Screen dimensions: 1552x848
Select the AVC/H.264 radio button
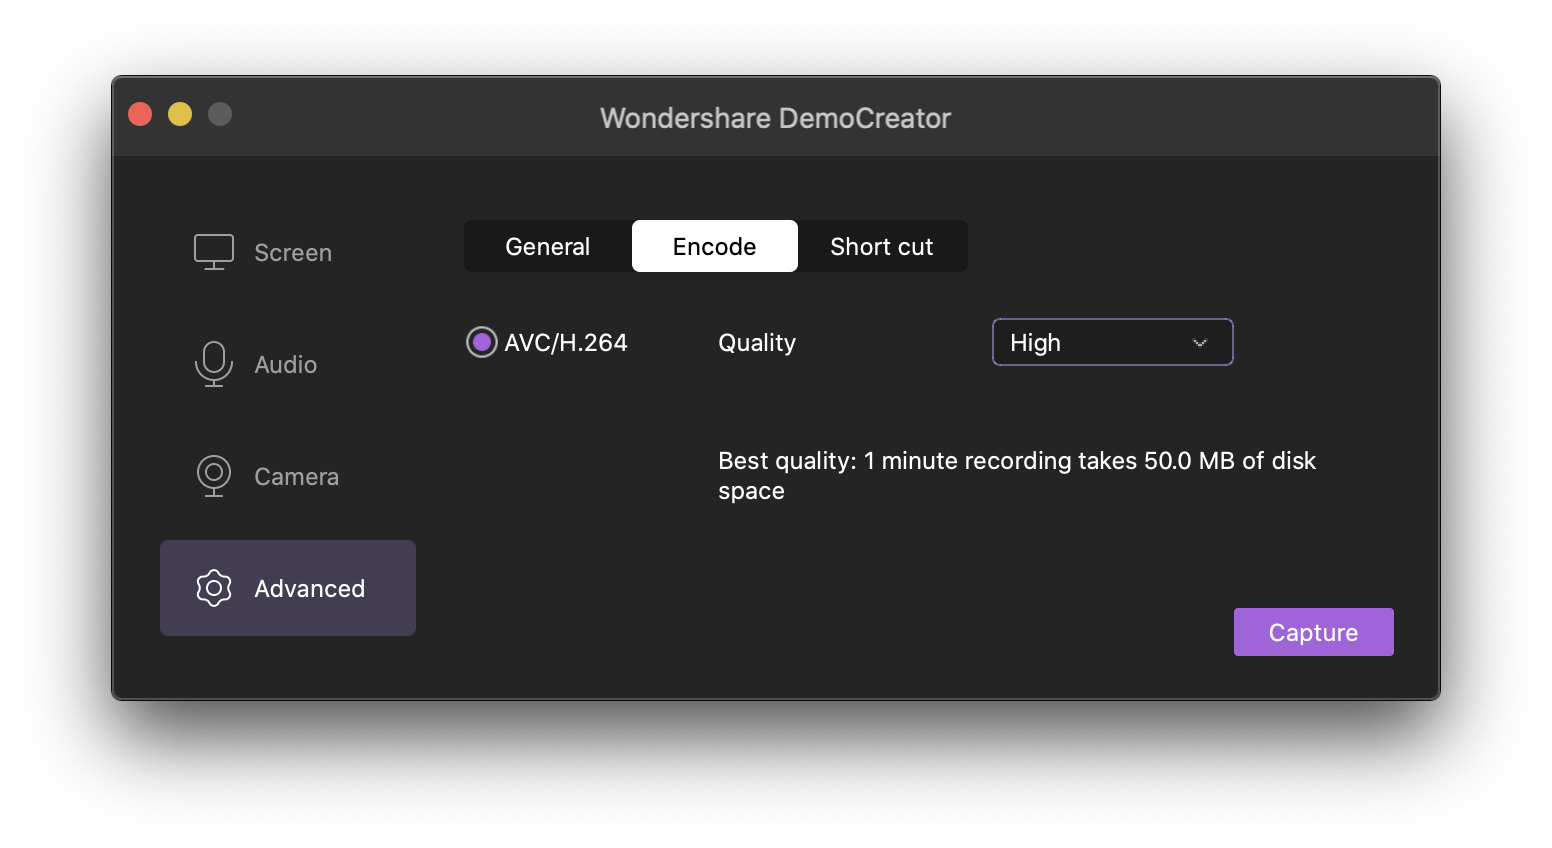pyautogui.click(x=482, y=342)
